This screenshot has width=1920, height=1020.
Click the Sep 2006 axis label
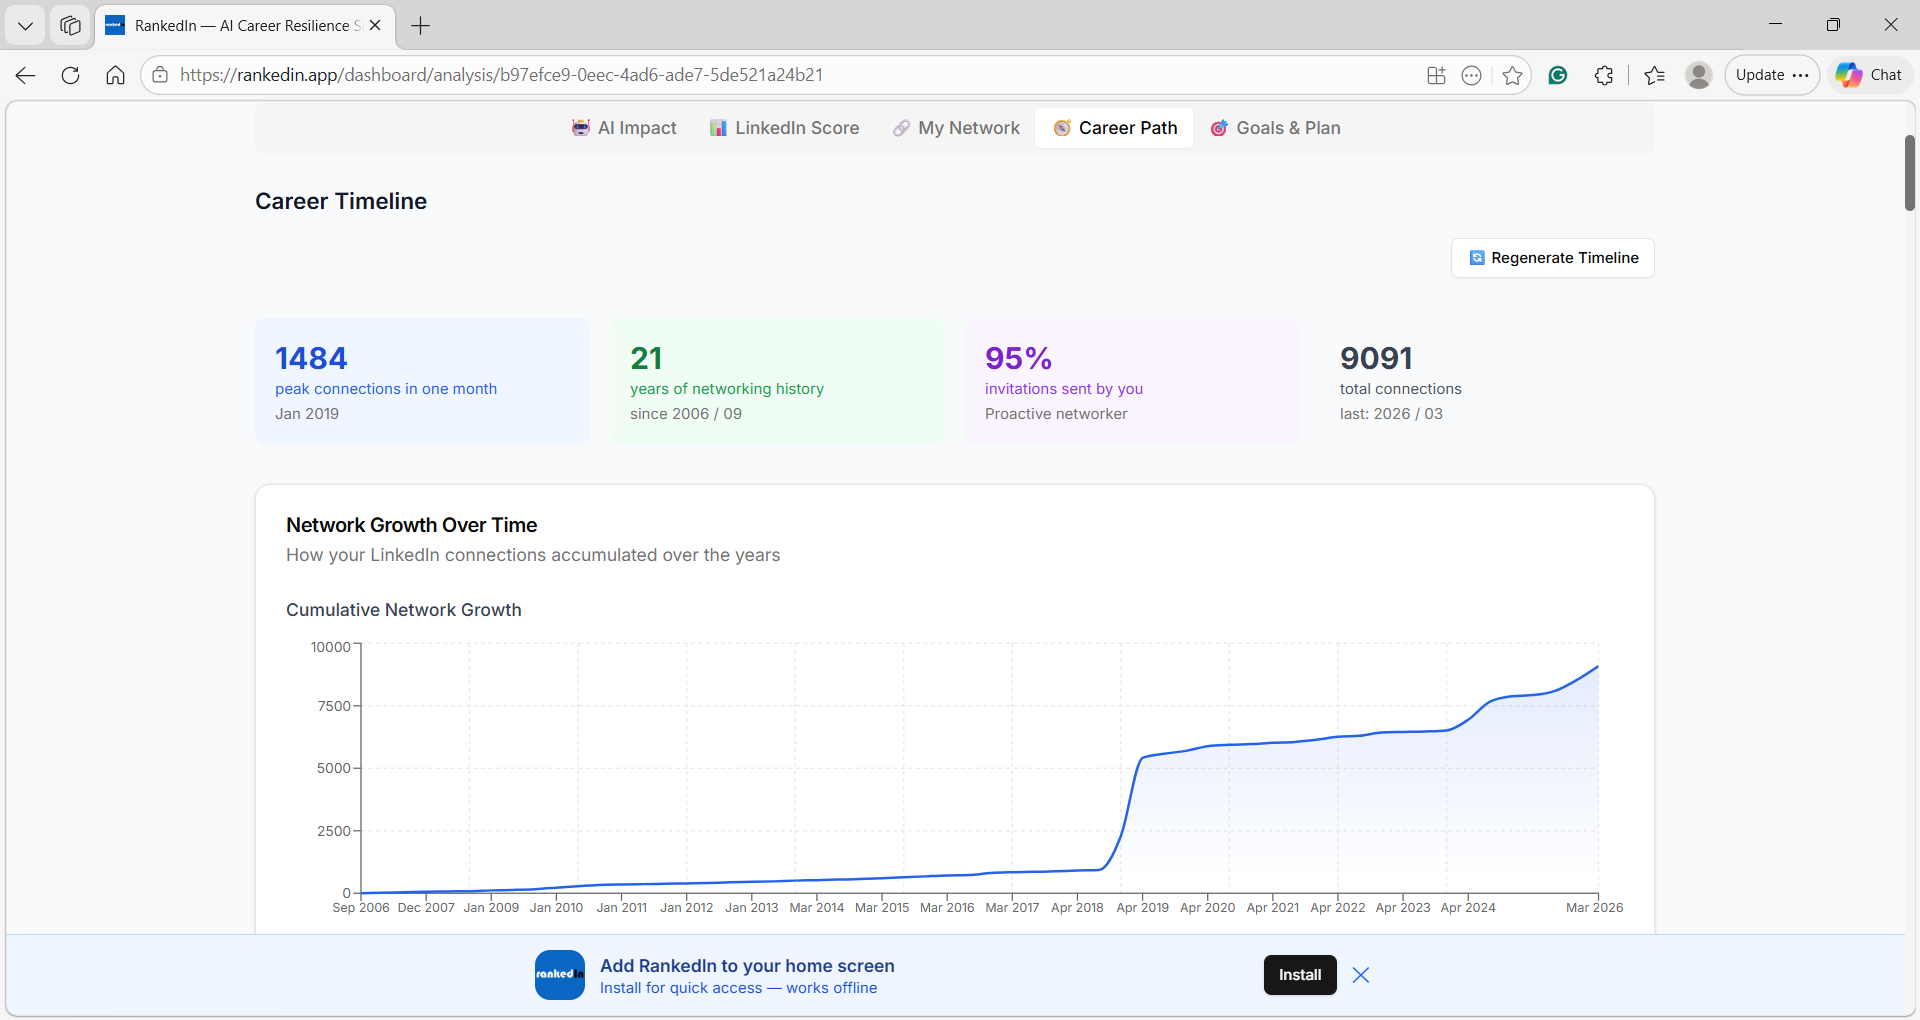361,908
